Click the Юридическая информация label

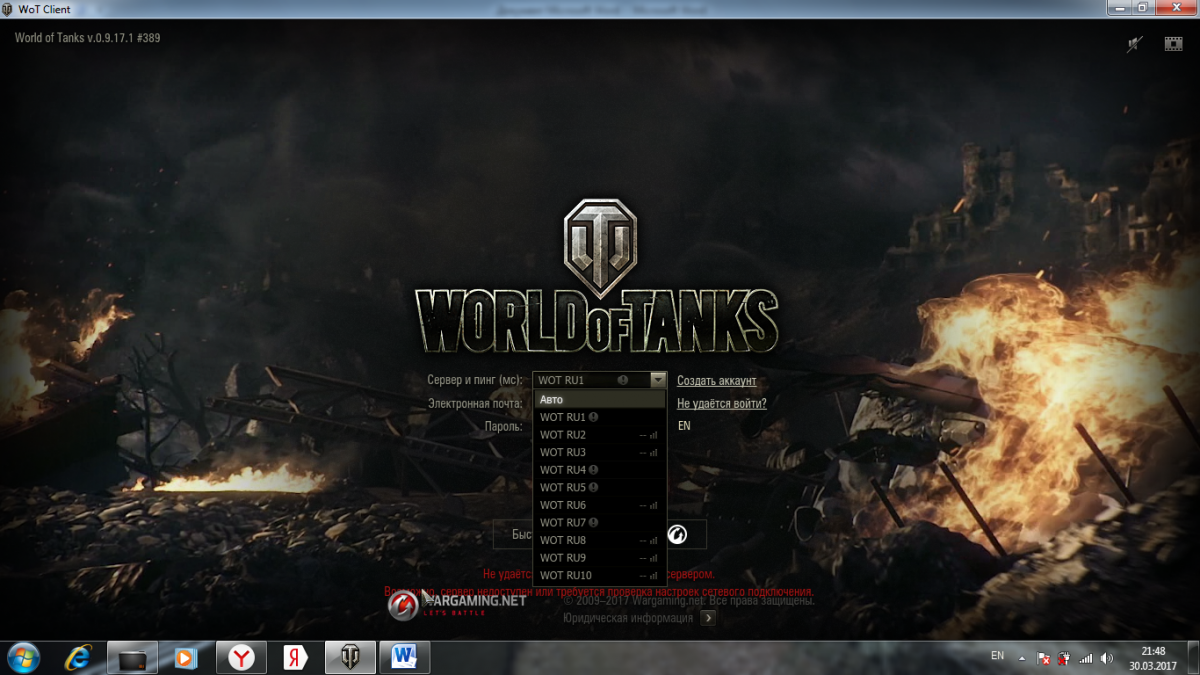pos(628,618)
